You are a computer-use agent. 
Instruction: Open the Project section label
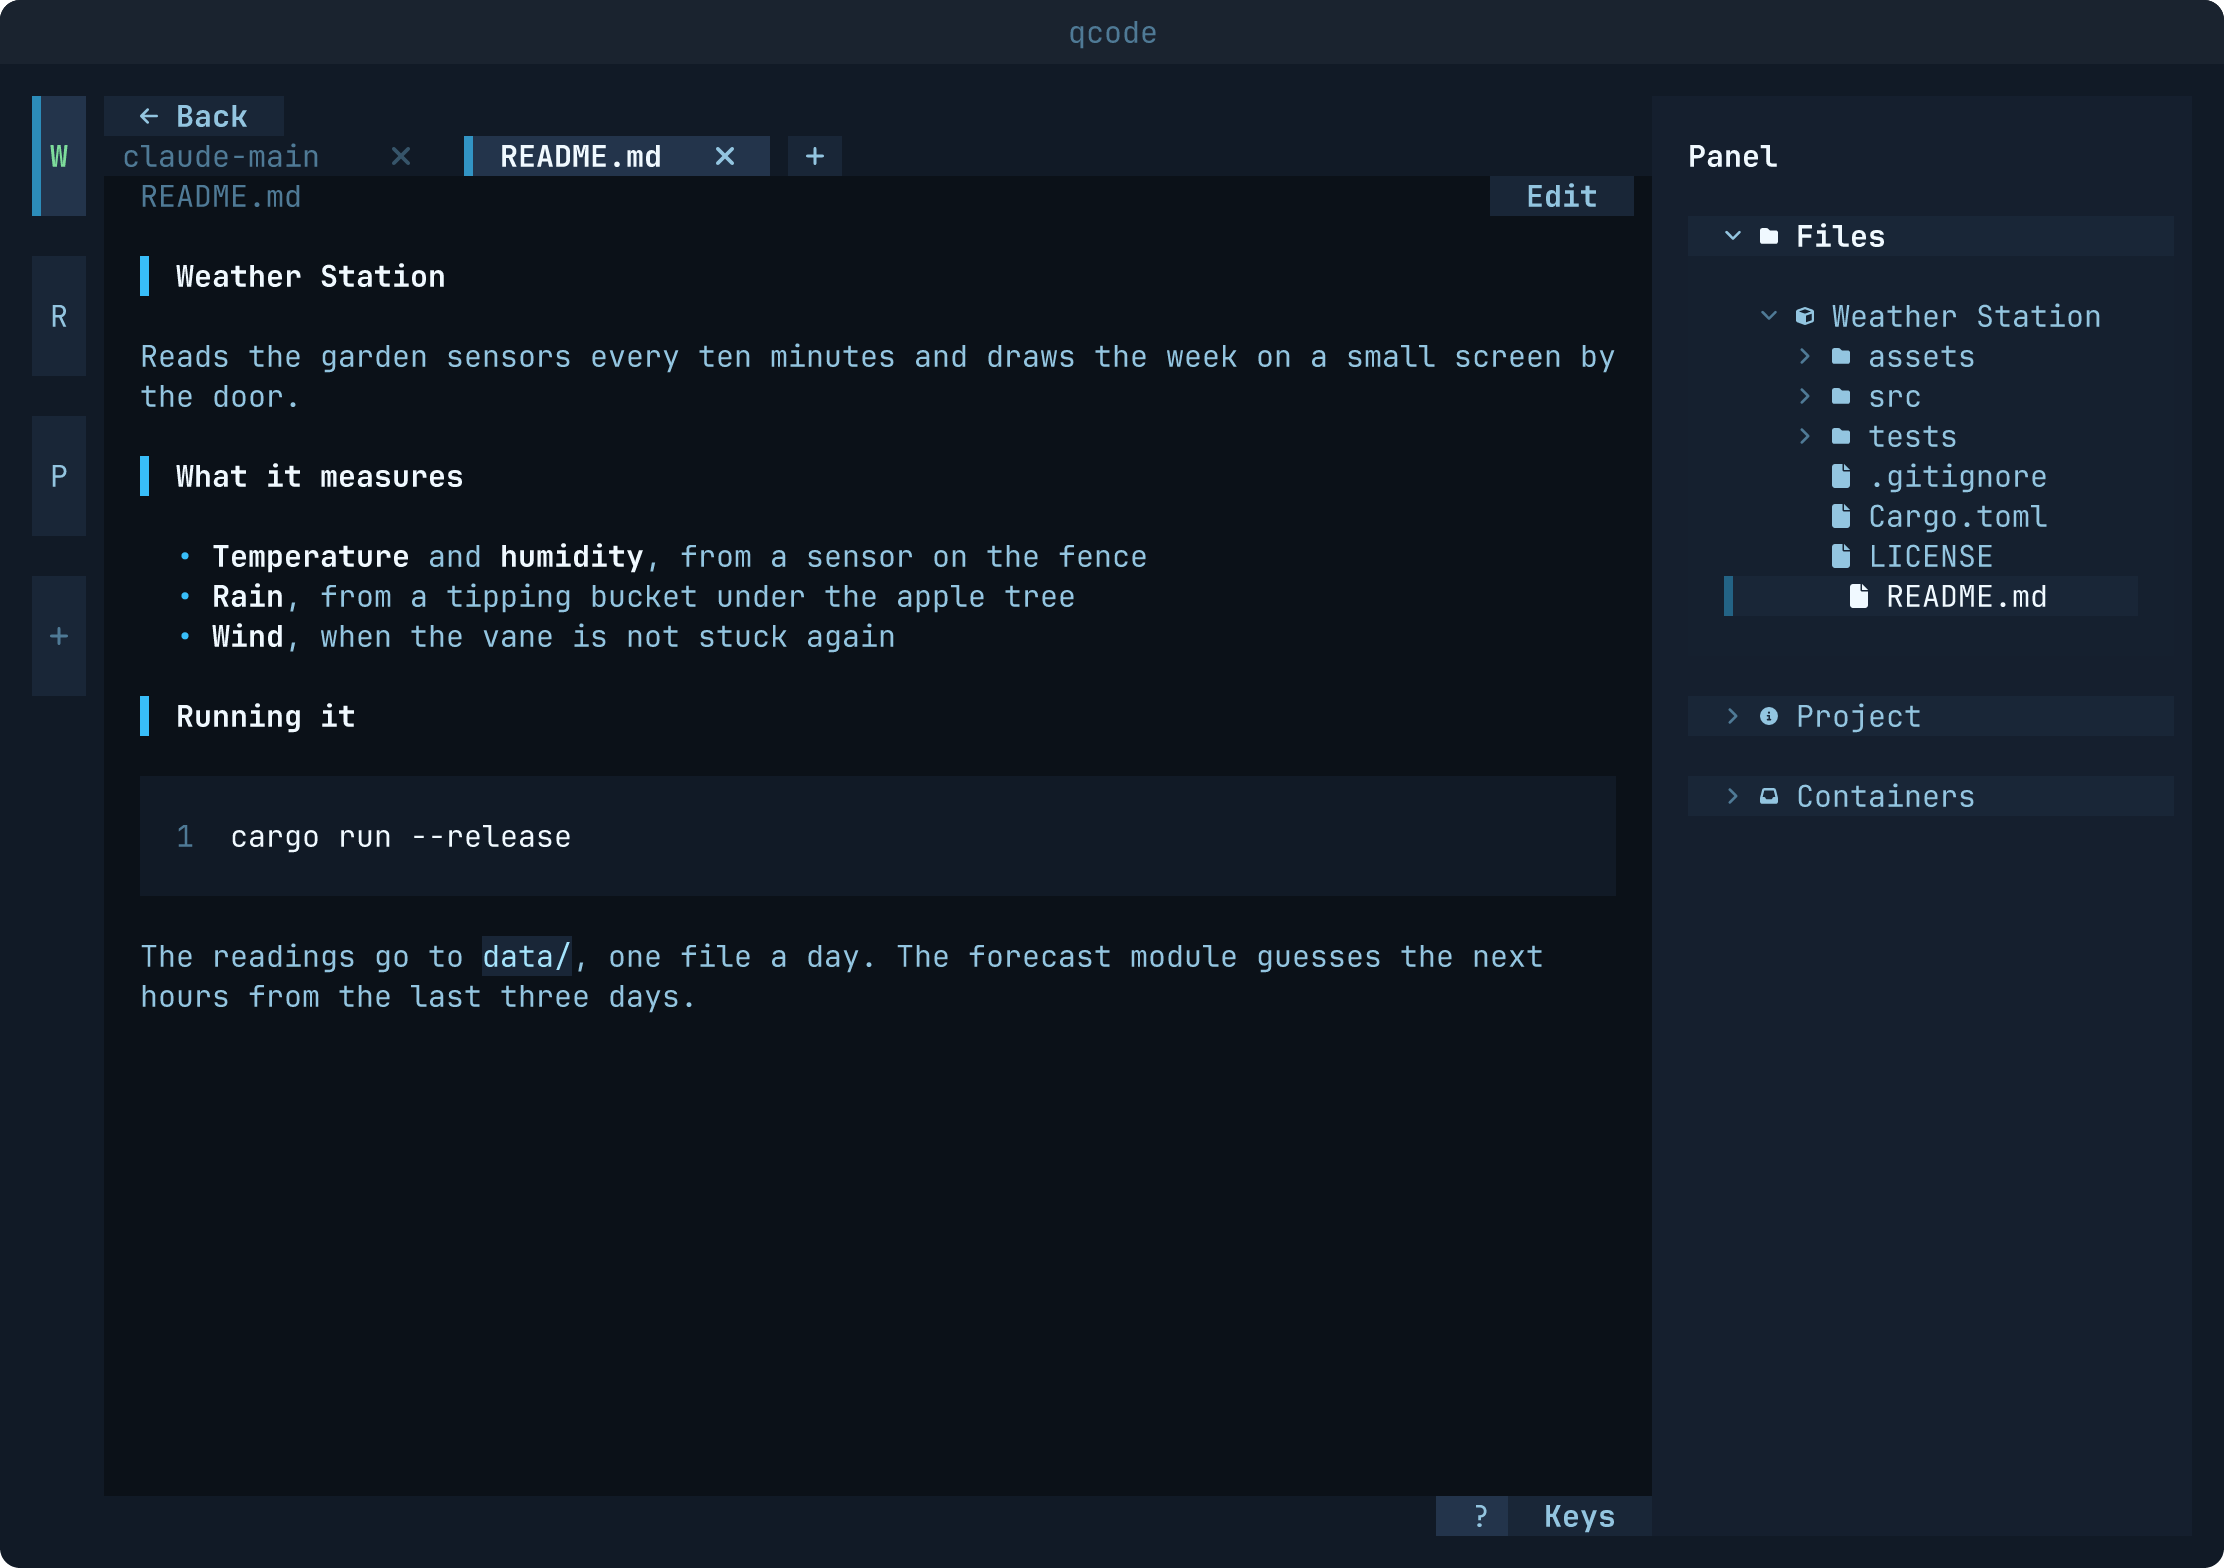(1859, 716)
